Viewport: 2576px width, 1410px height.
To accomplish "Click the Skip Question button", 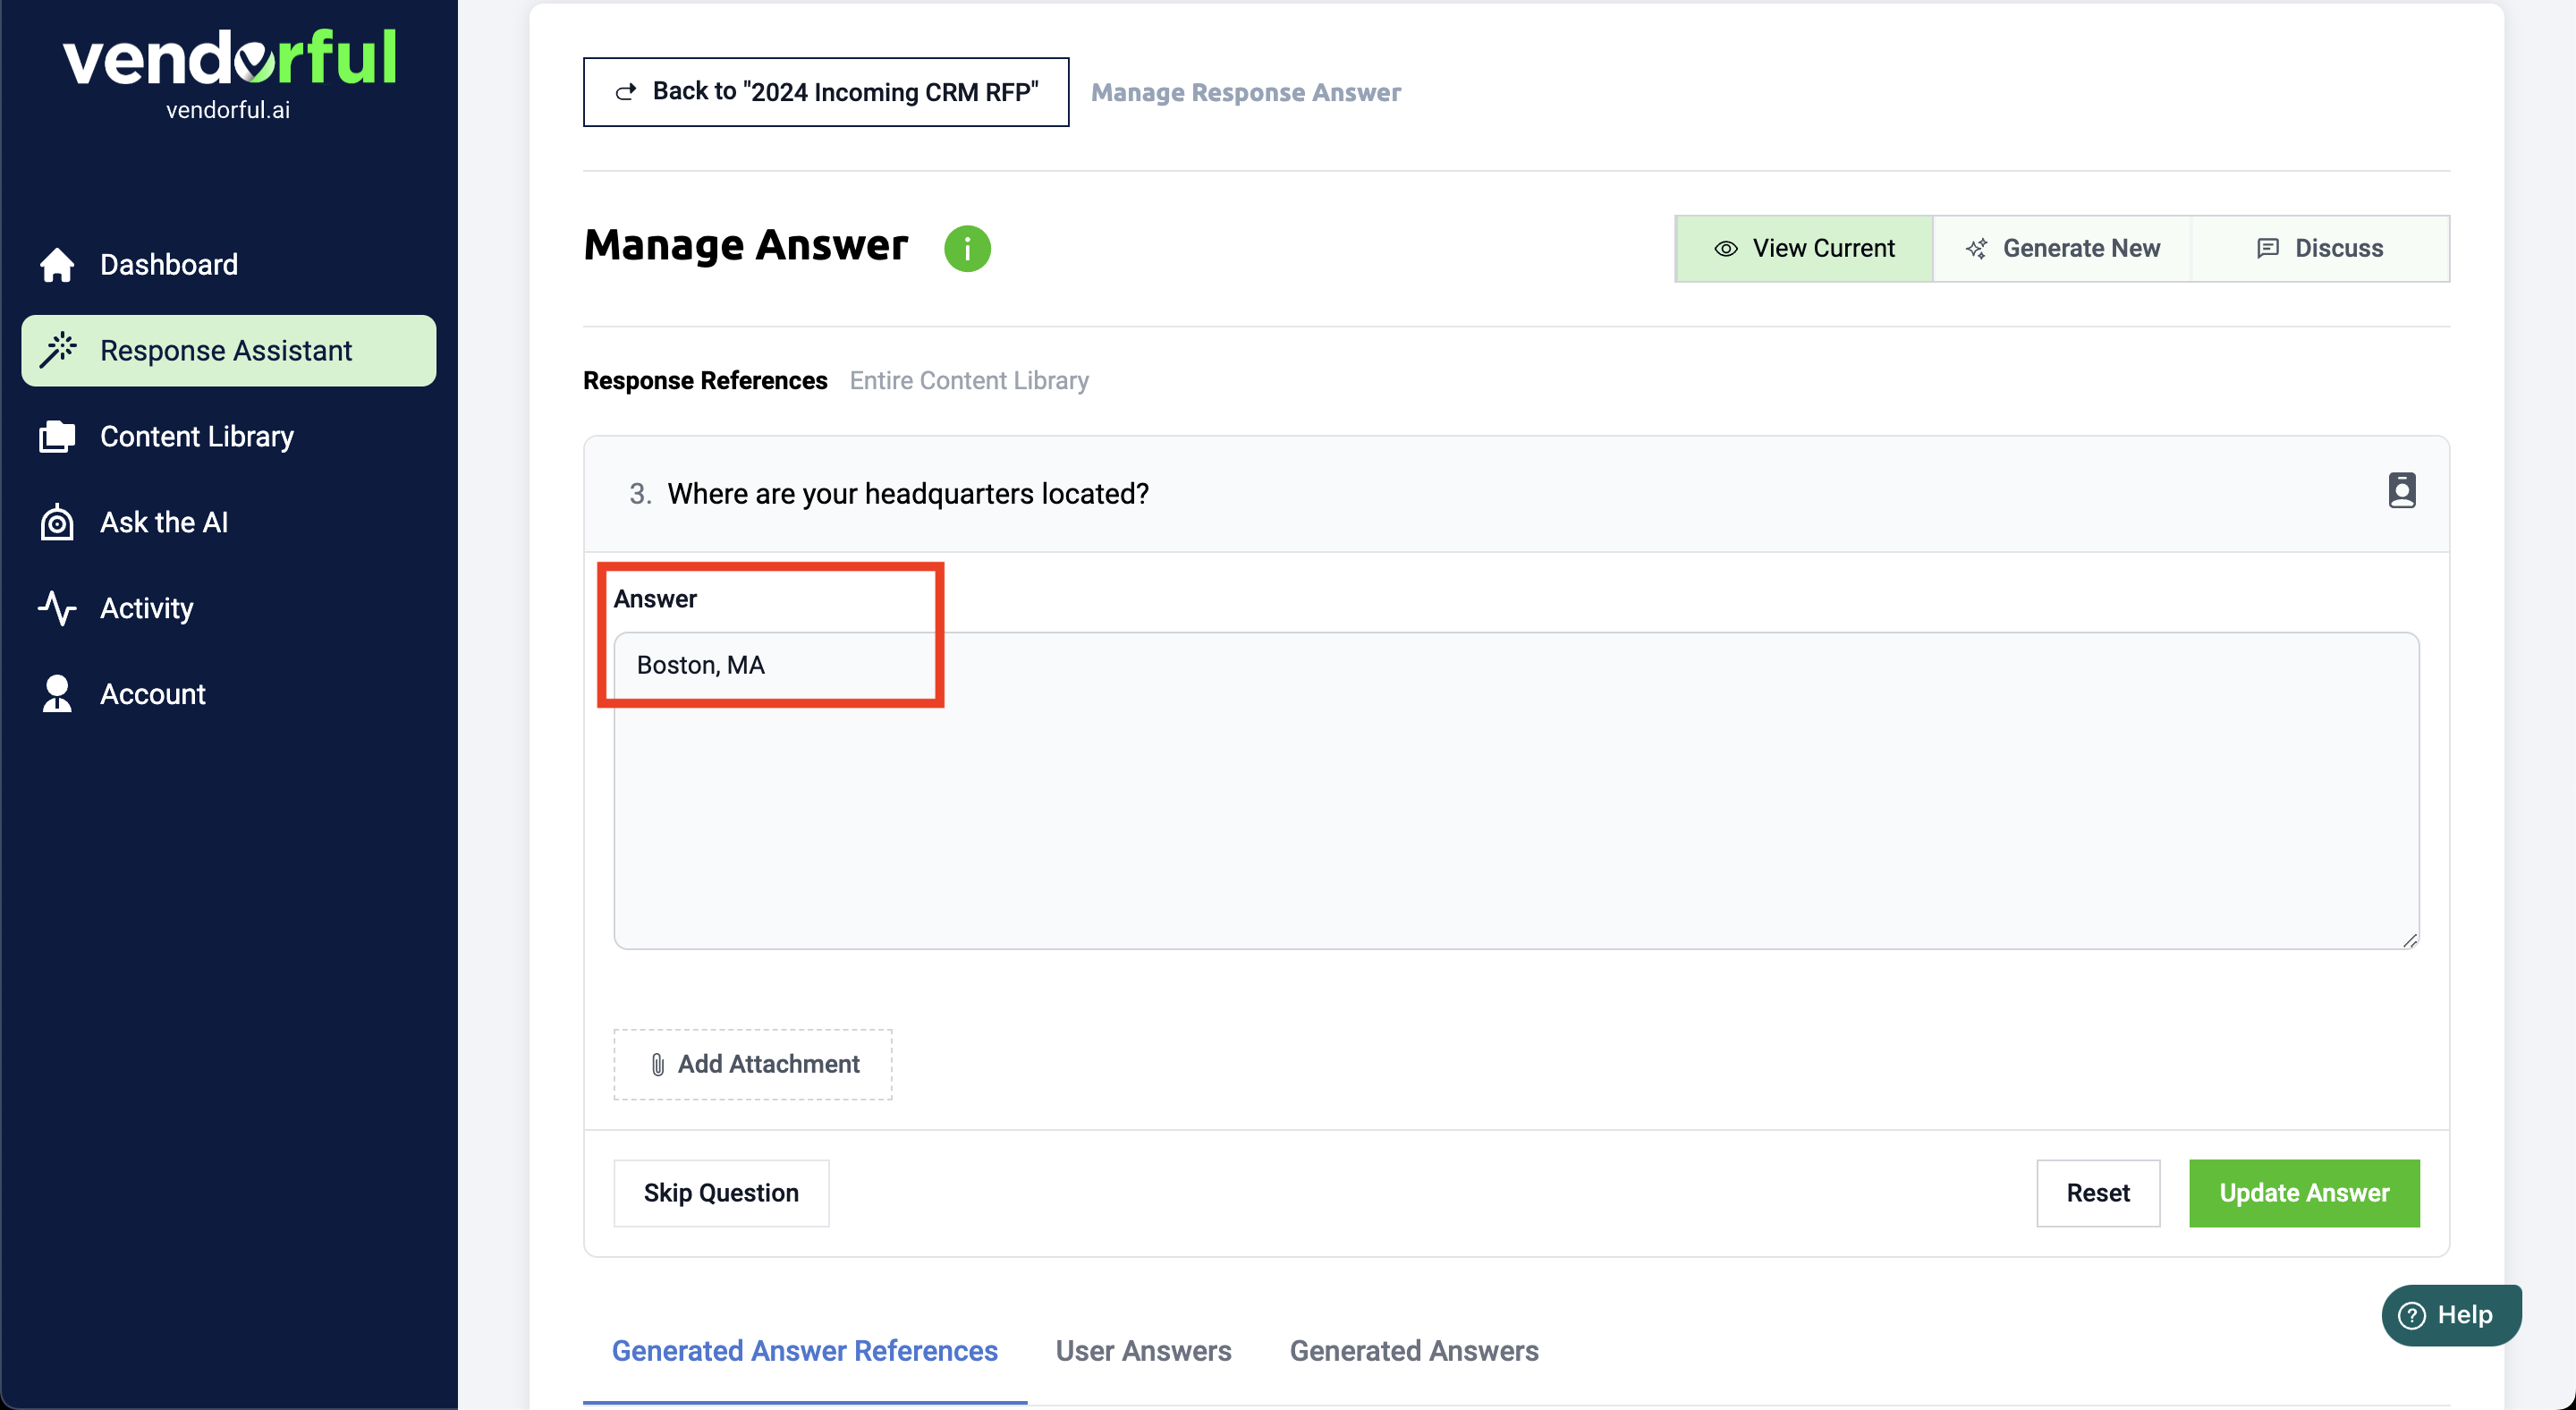I will pos(720,1193).
